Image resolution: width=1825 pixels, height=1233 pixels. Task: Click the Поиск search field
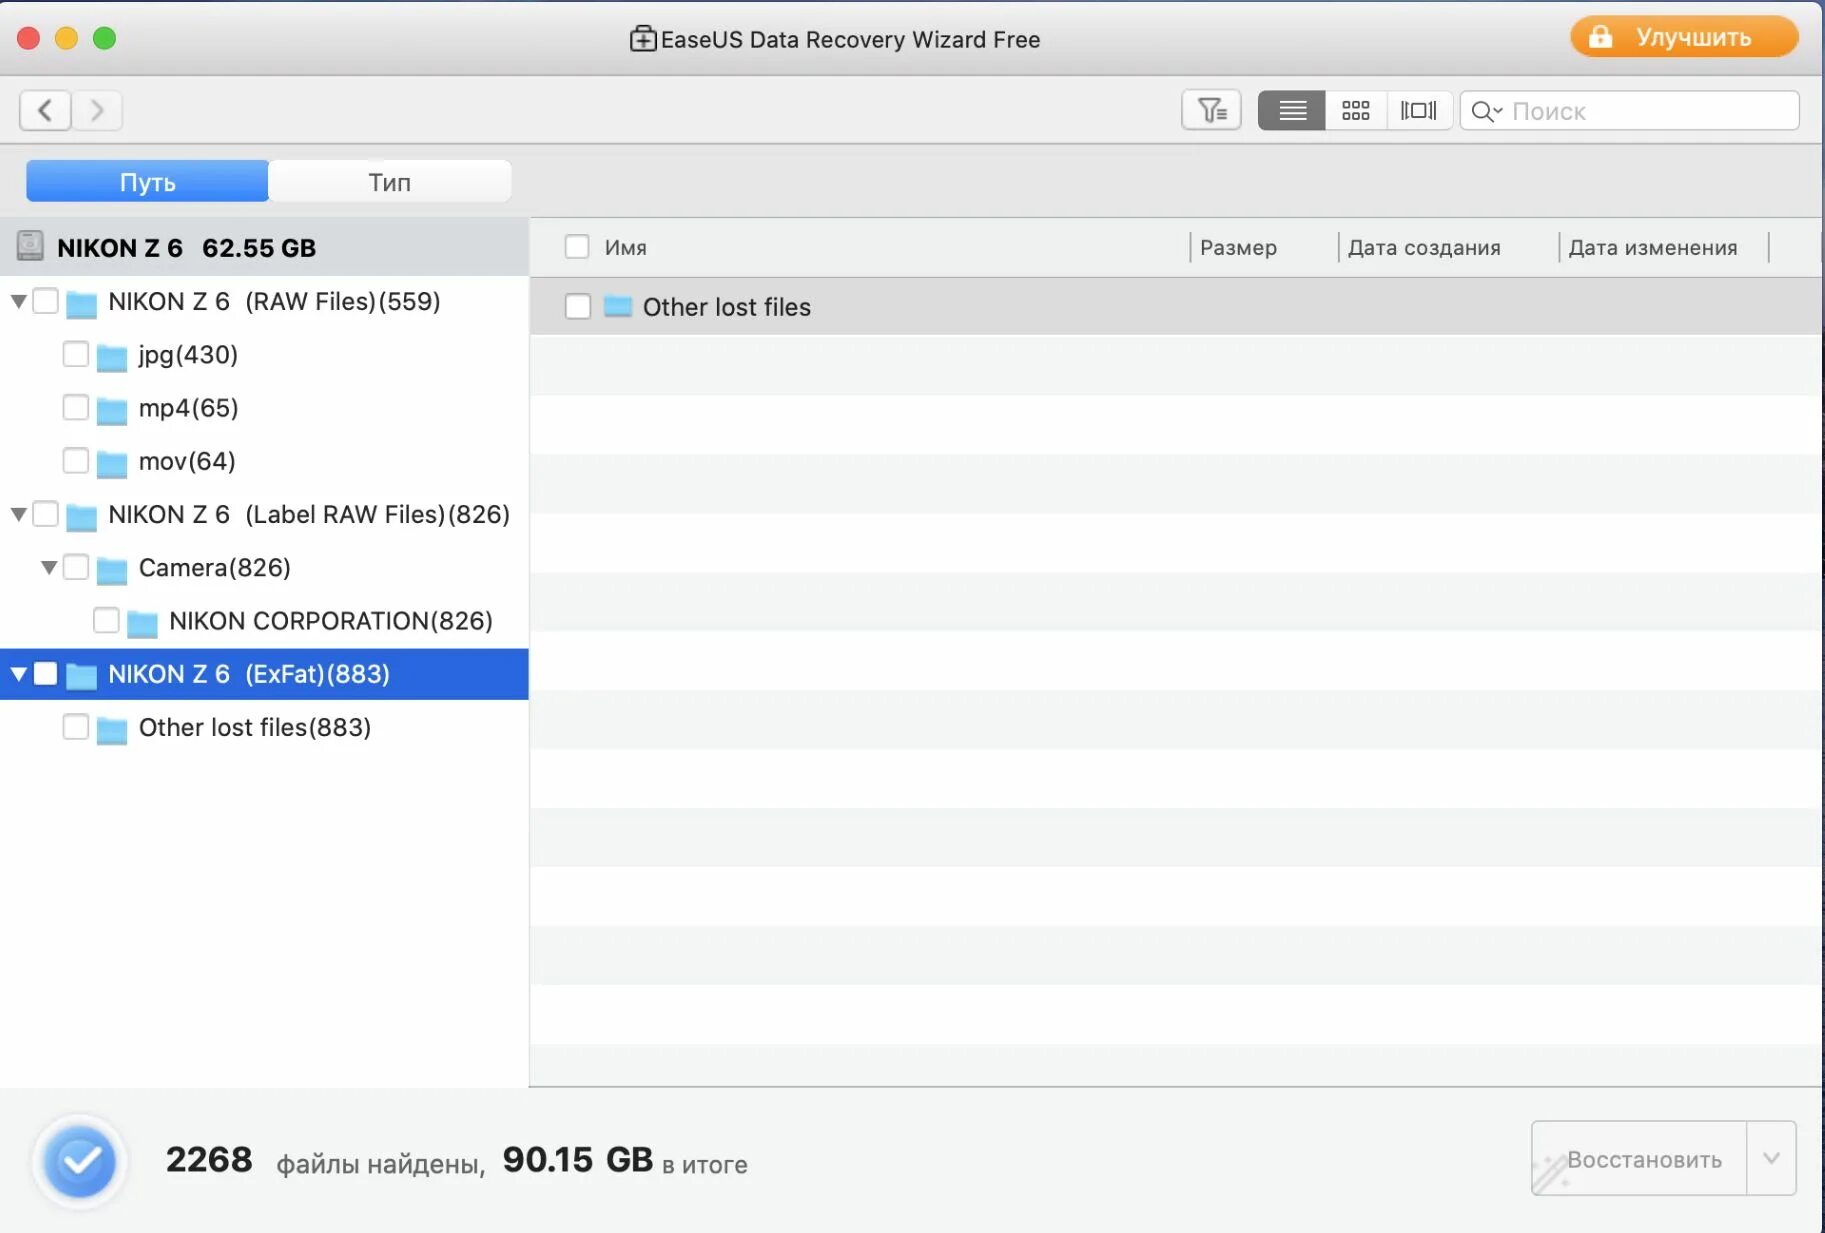[1630, 110]
